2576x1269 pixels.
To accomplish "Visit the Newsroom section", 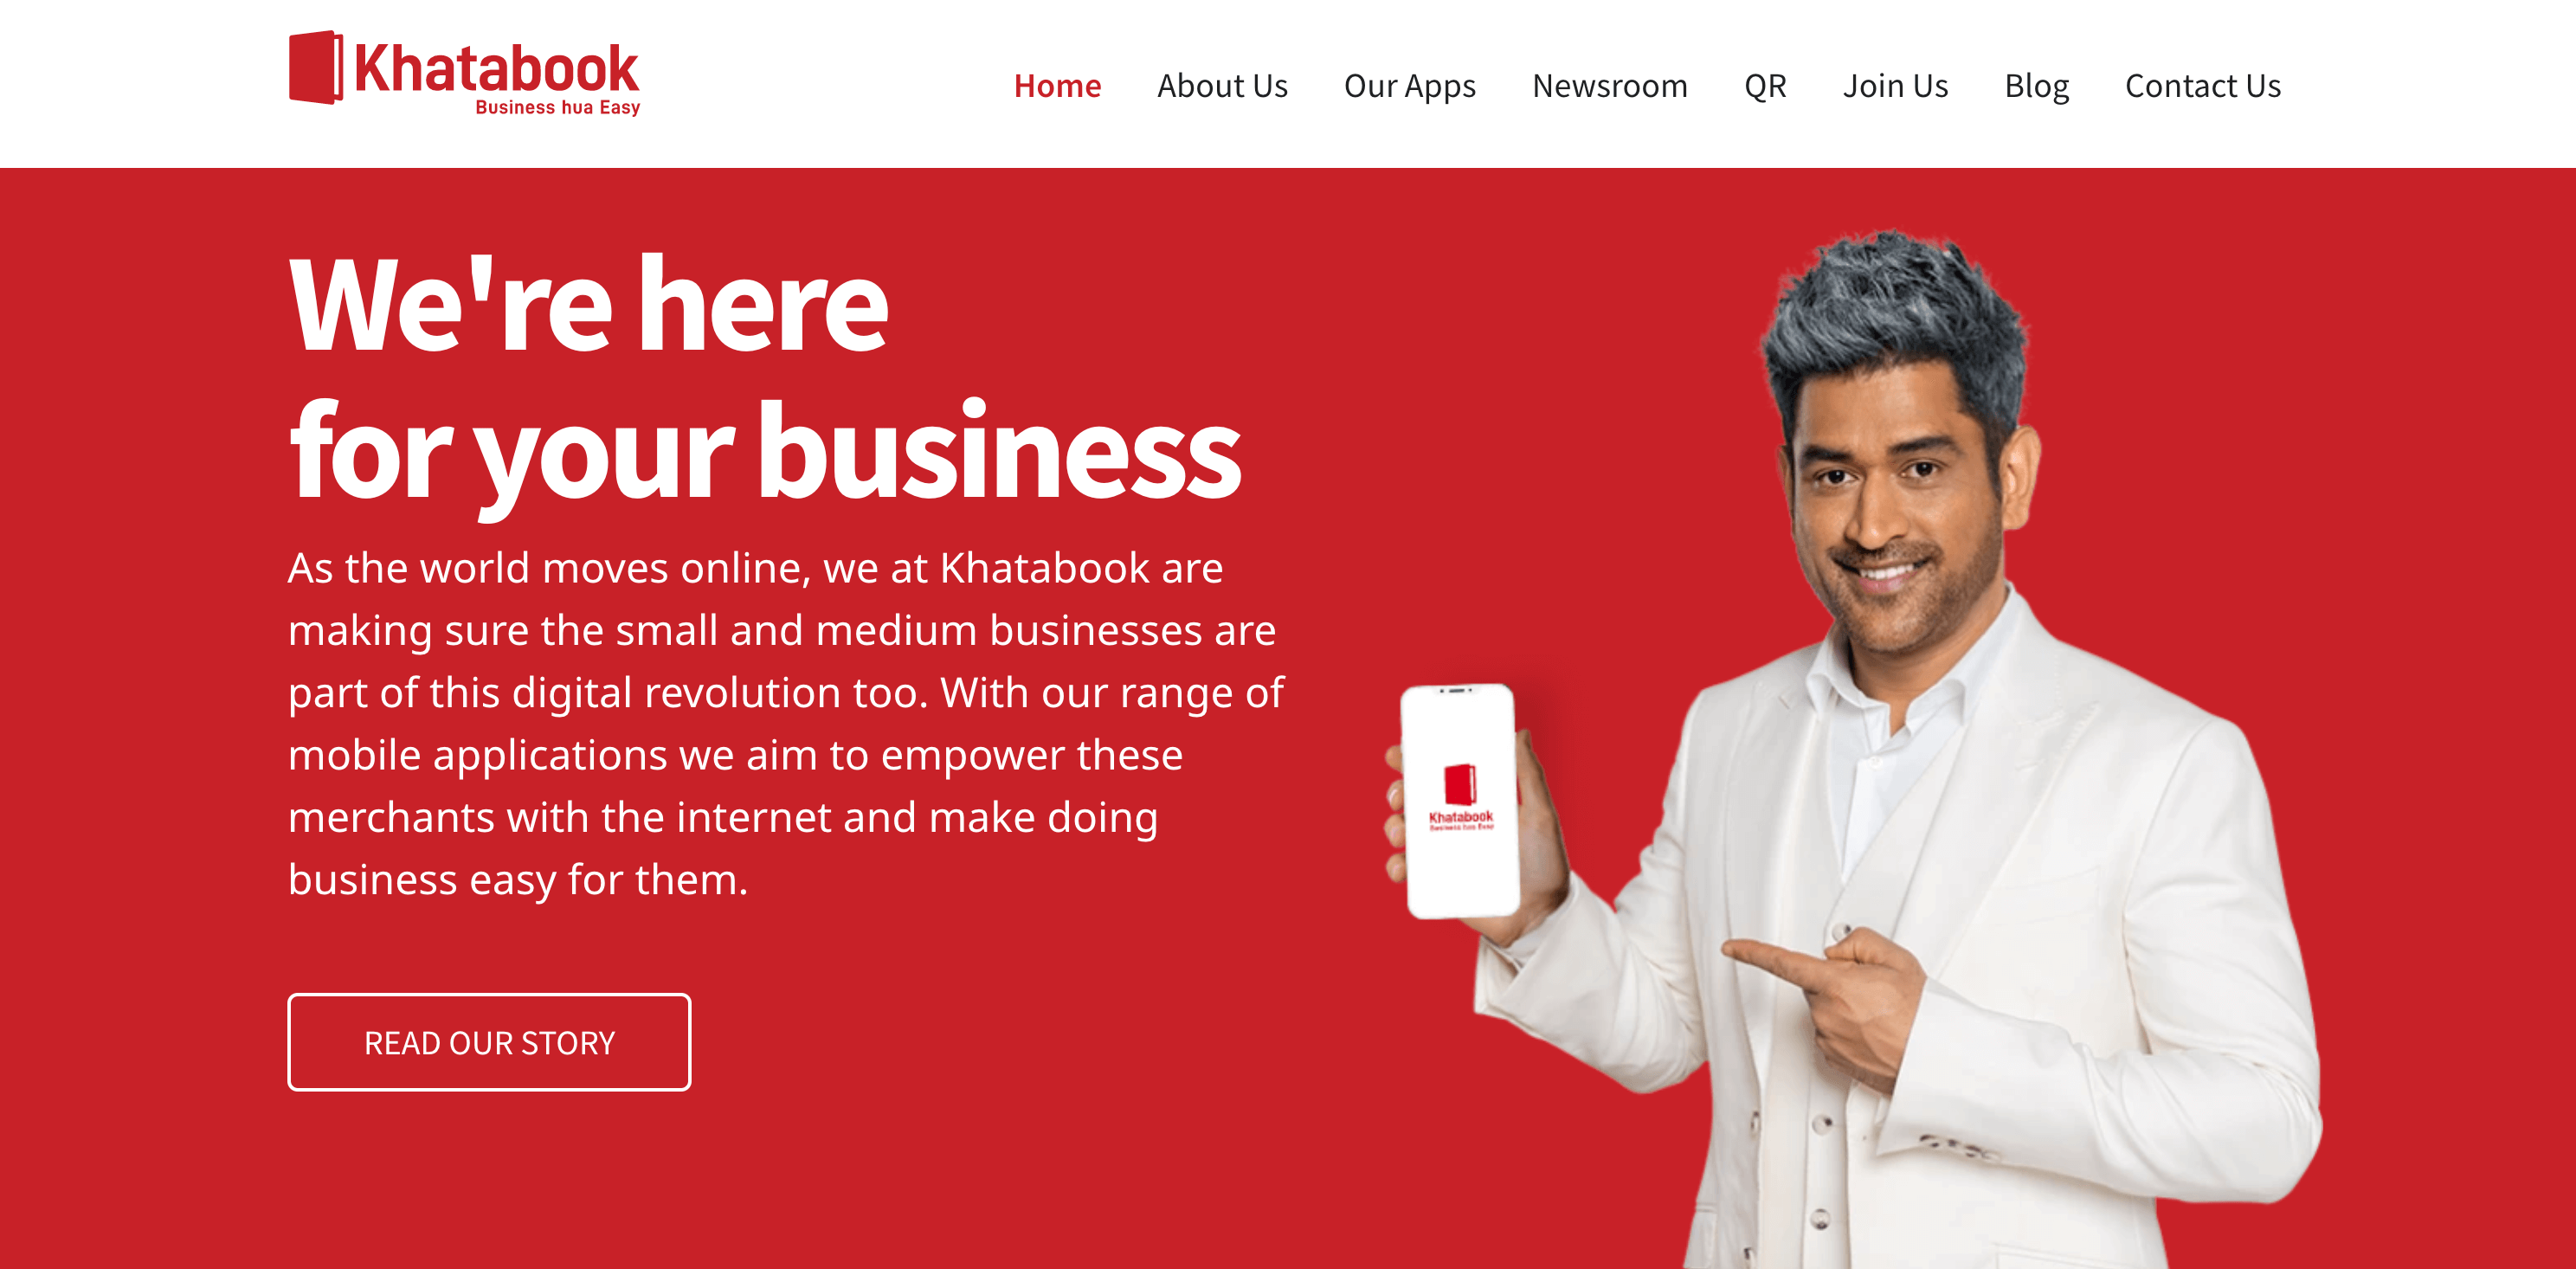I will pos(1609,86).
